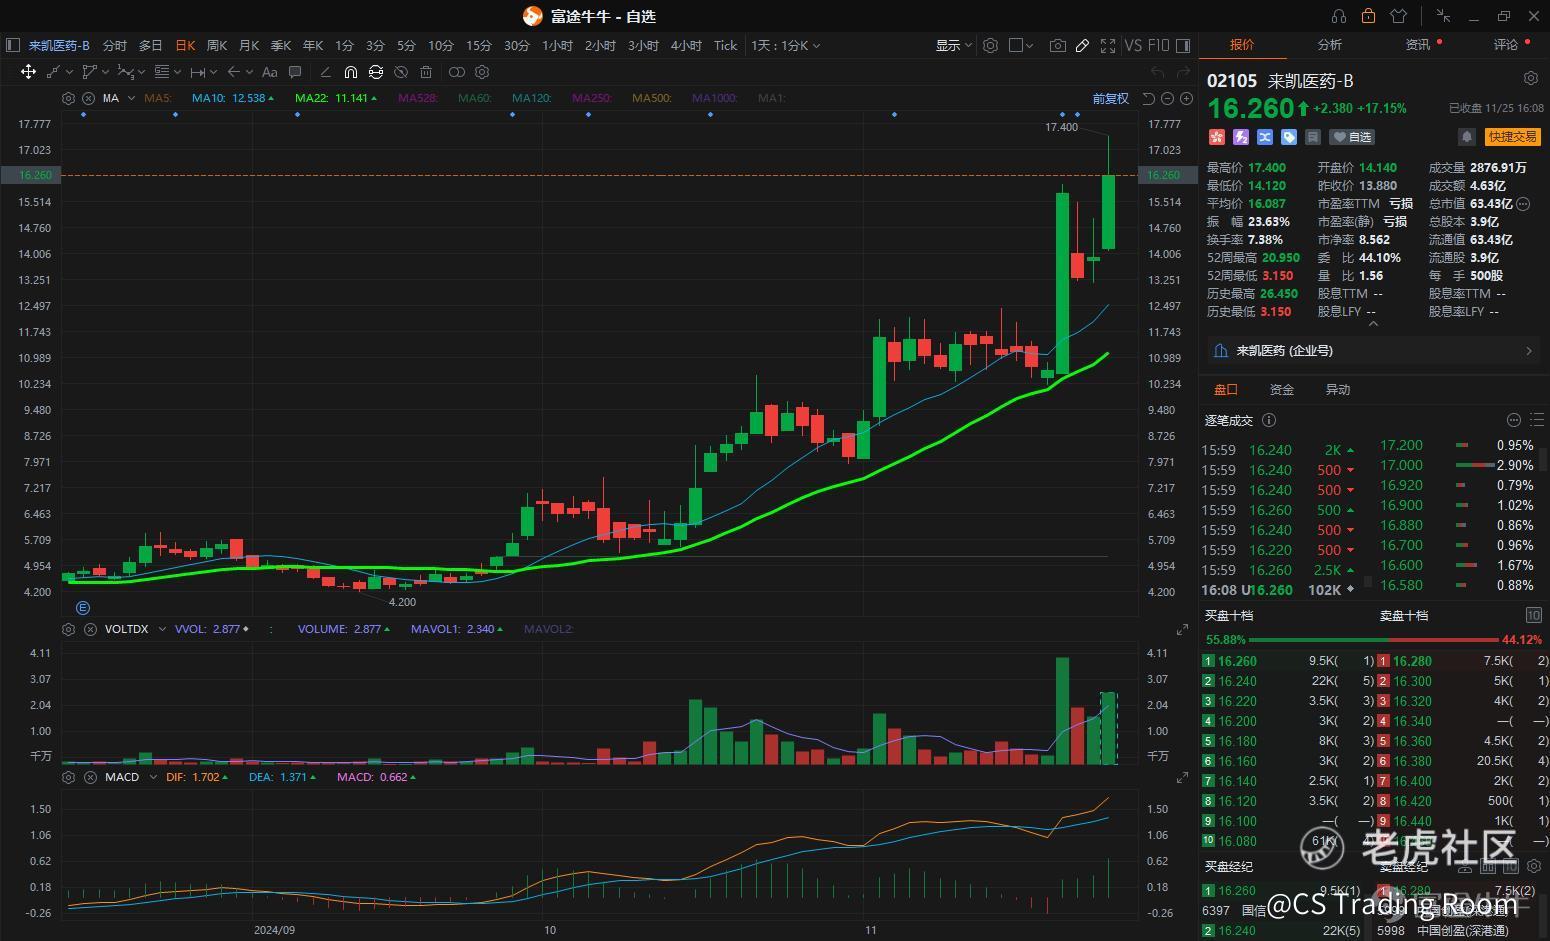Open the F10 company info

click(x=1159, y=45)
